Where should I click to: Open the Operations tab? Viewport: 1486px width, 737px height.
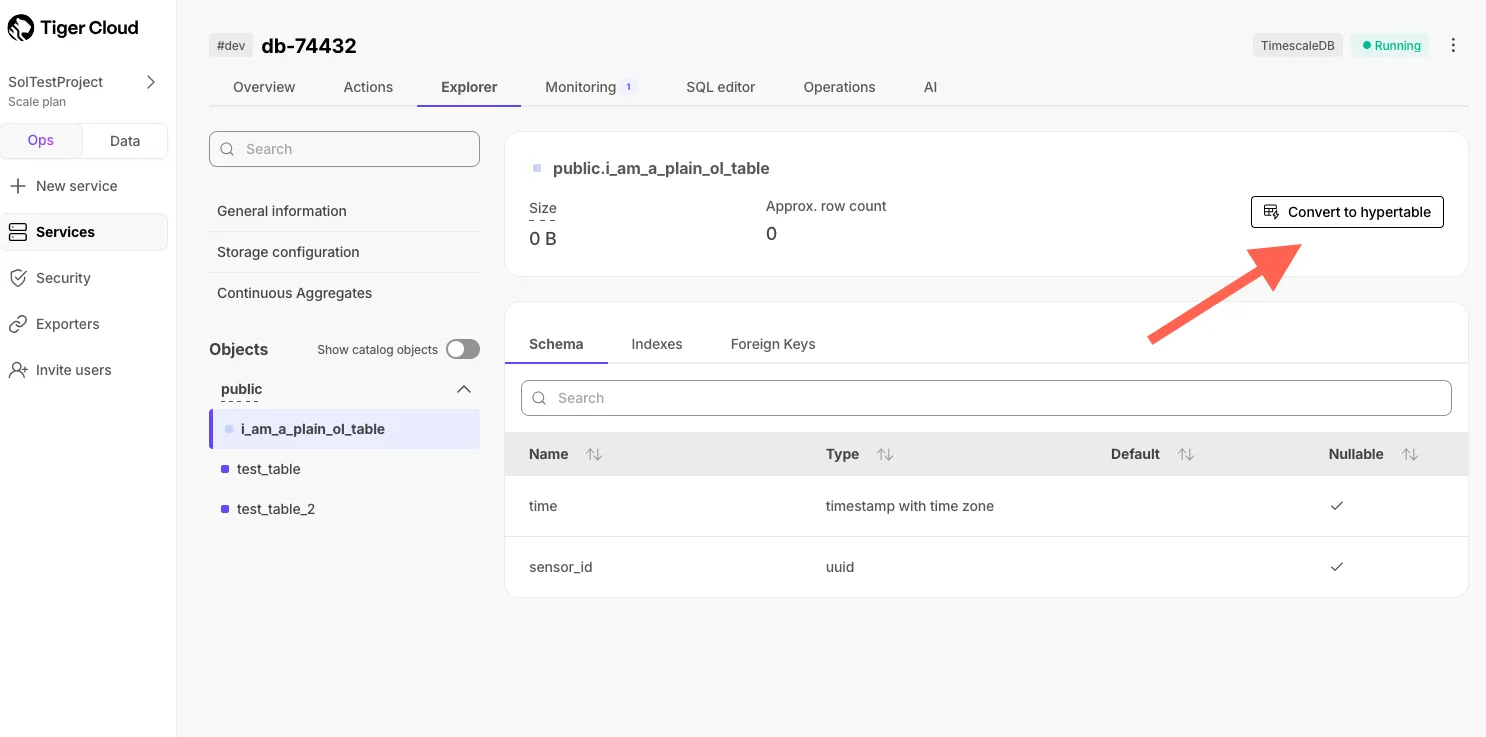tap(840, 87)
